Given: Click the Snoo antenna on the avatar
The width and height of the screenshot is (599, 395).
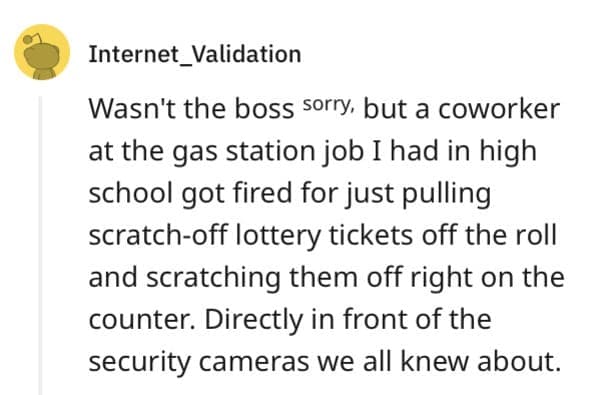Looking at the screenshot, I should pyautogui.click(x=31, y=38).
